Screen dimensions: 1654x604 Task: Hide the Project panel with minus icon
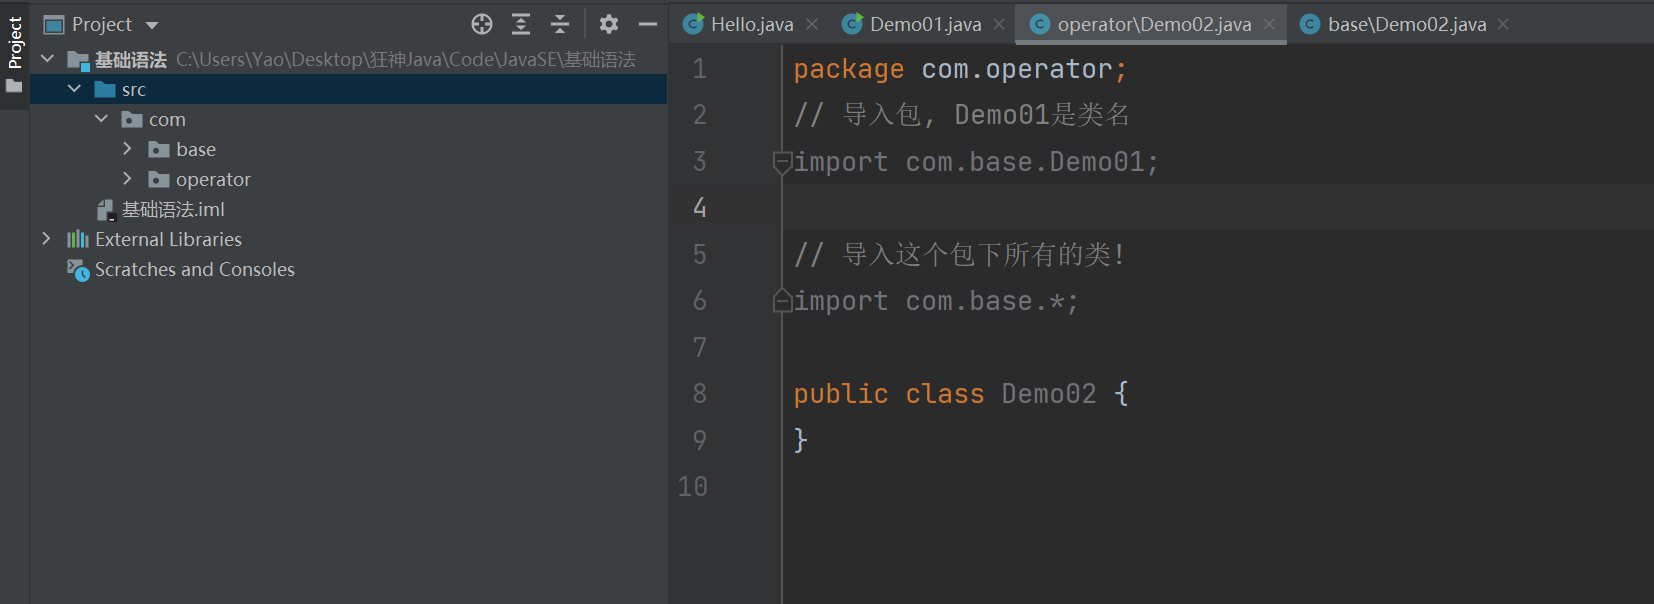coord(648,24)
